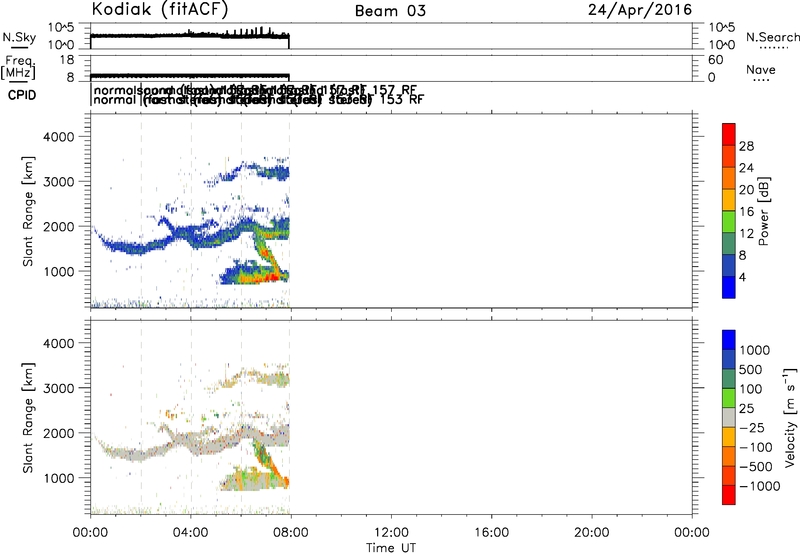Click the "Power [dB]" colorbar title
The width and height of the screenshot is (800, 554).
coord(763,211)
